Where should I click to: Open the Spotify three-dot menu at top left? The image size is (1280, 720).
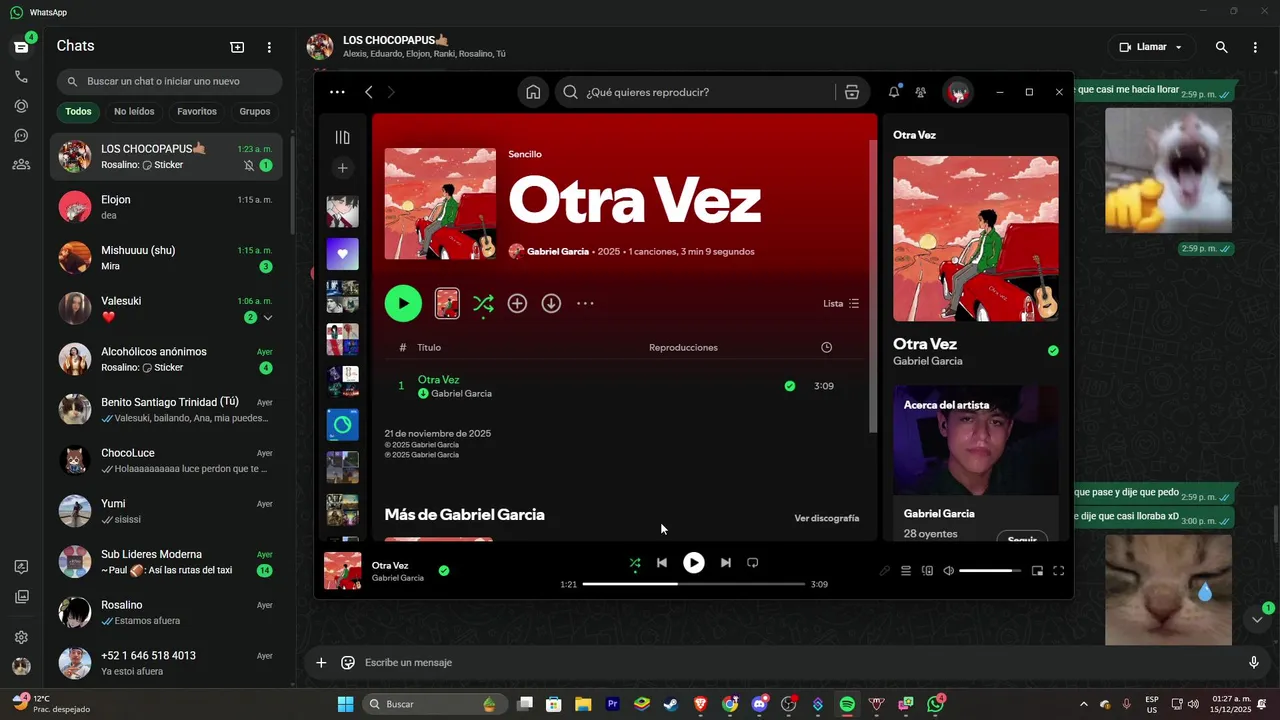[337, 92]
